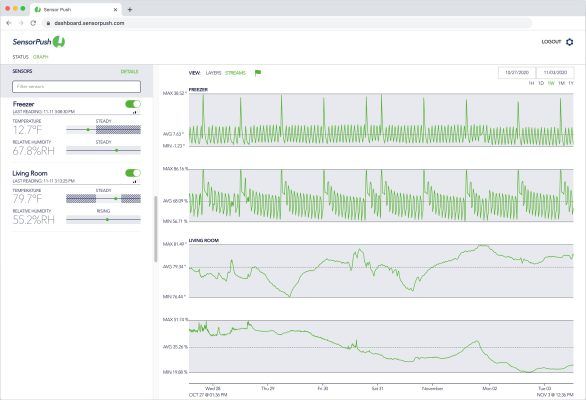The height and width of the screenshot is (400, 586).
Task: Open a new browser tab with the plus
Action: tap(130, 9)
